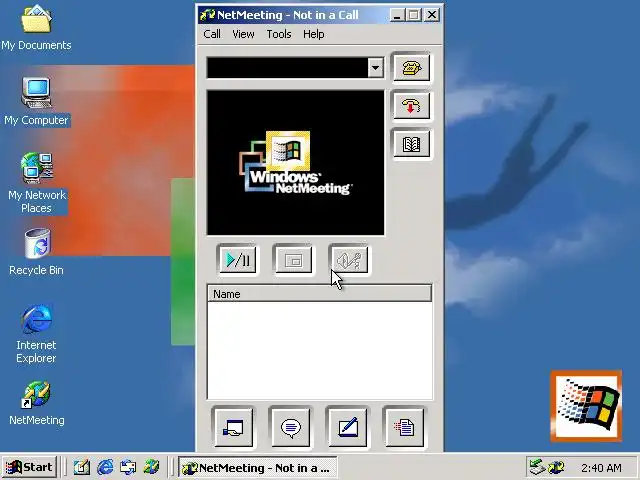Viewport: 640px width, 480px height.
Task: Open the Whiteboard pen tool
Action: 348,427
